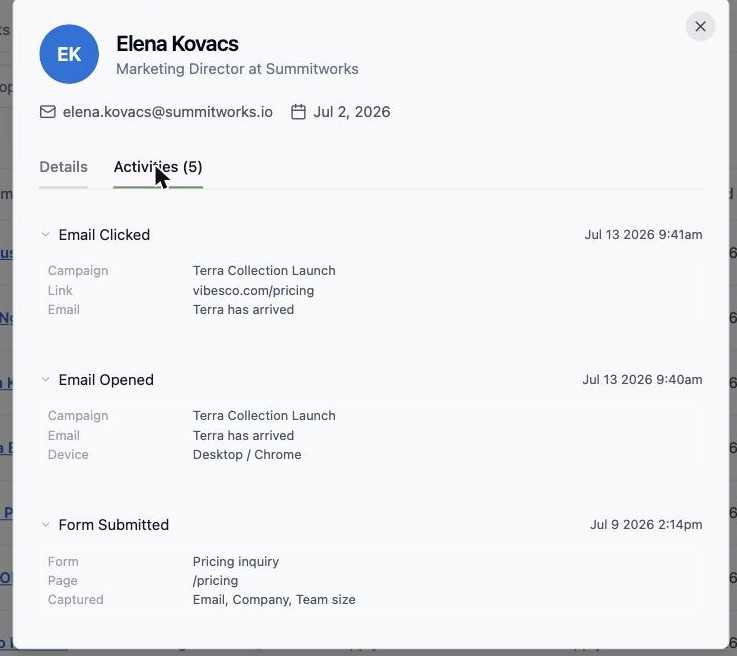Click the /pricing page value
Screen dimensions: 737x656
(x=215, y=581)
